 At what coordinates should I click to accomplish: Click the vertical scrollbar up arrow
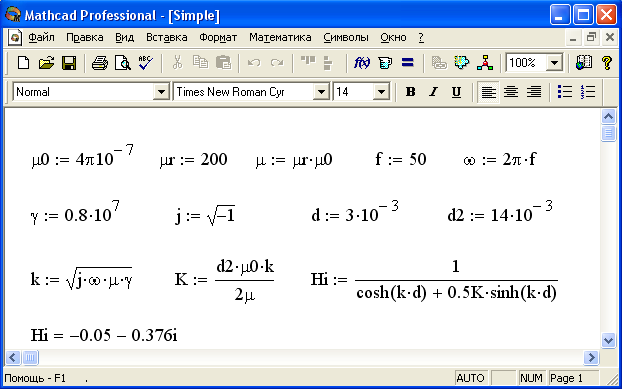click(608, 117)
